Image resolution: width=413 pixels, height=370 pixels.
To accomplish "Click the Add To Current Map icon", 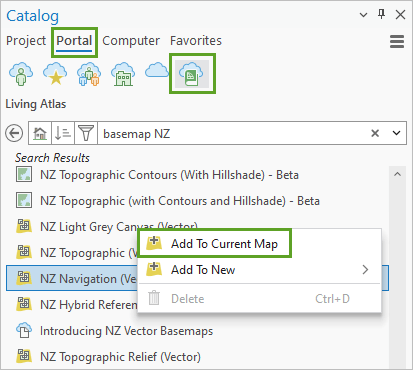I will (154, 242).
